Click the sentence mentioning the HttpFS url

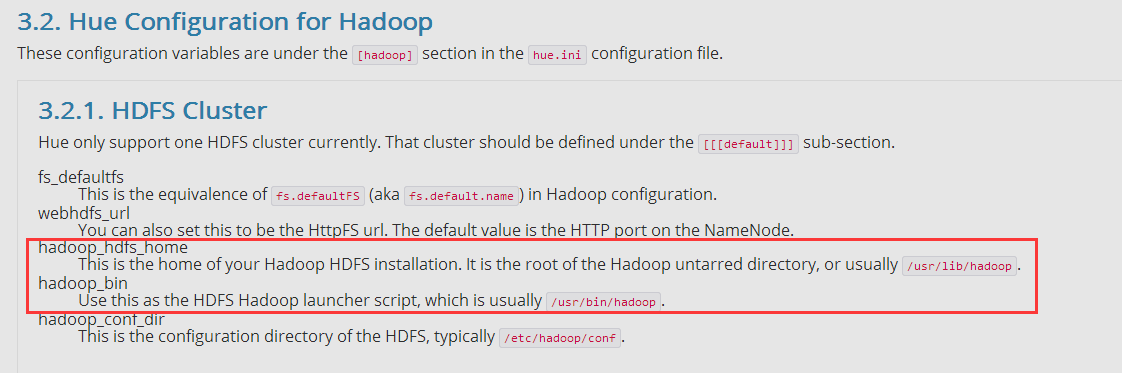(436, 231)
